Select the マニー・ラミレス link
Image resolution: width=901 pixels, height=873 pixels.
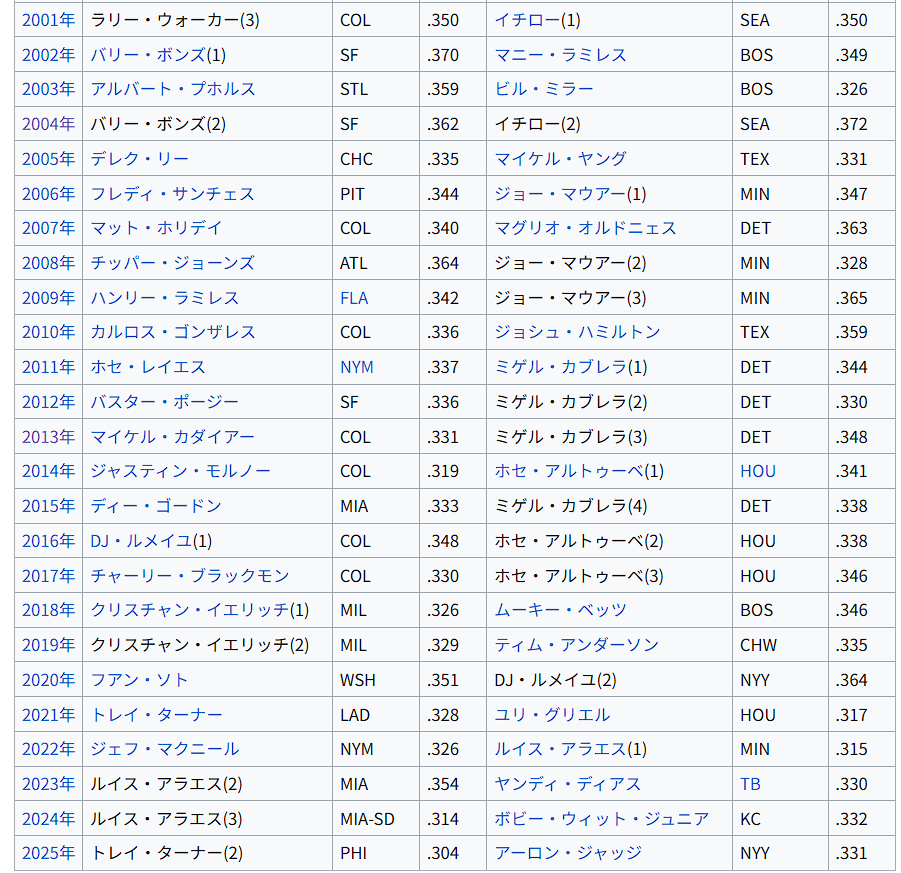point(560,55)
